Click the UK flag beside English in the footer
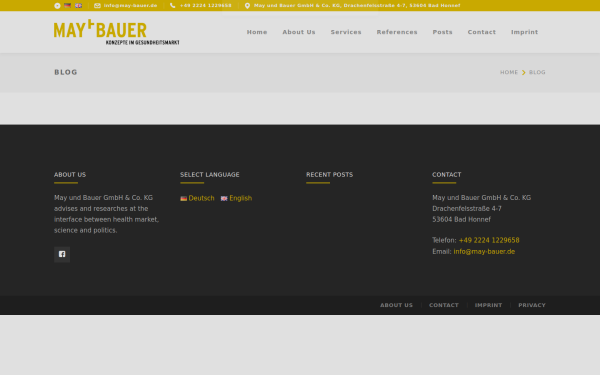This screenshot has height=375, width=600. click(x=224, y=198)
